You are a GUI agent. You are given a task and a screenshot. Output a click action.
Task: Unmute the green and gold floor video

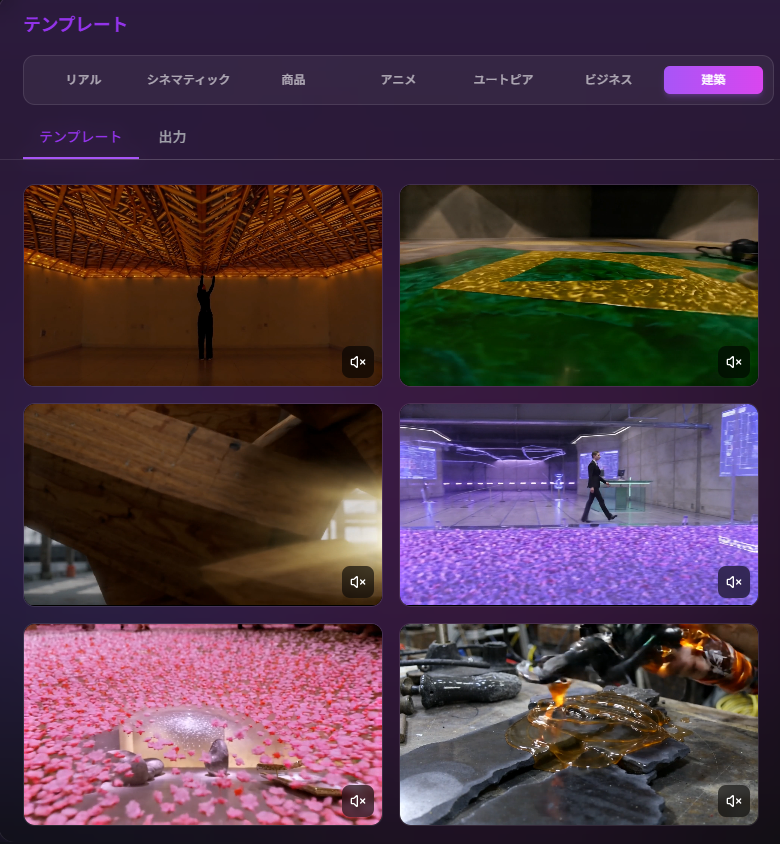[x=734, y=362]
